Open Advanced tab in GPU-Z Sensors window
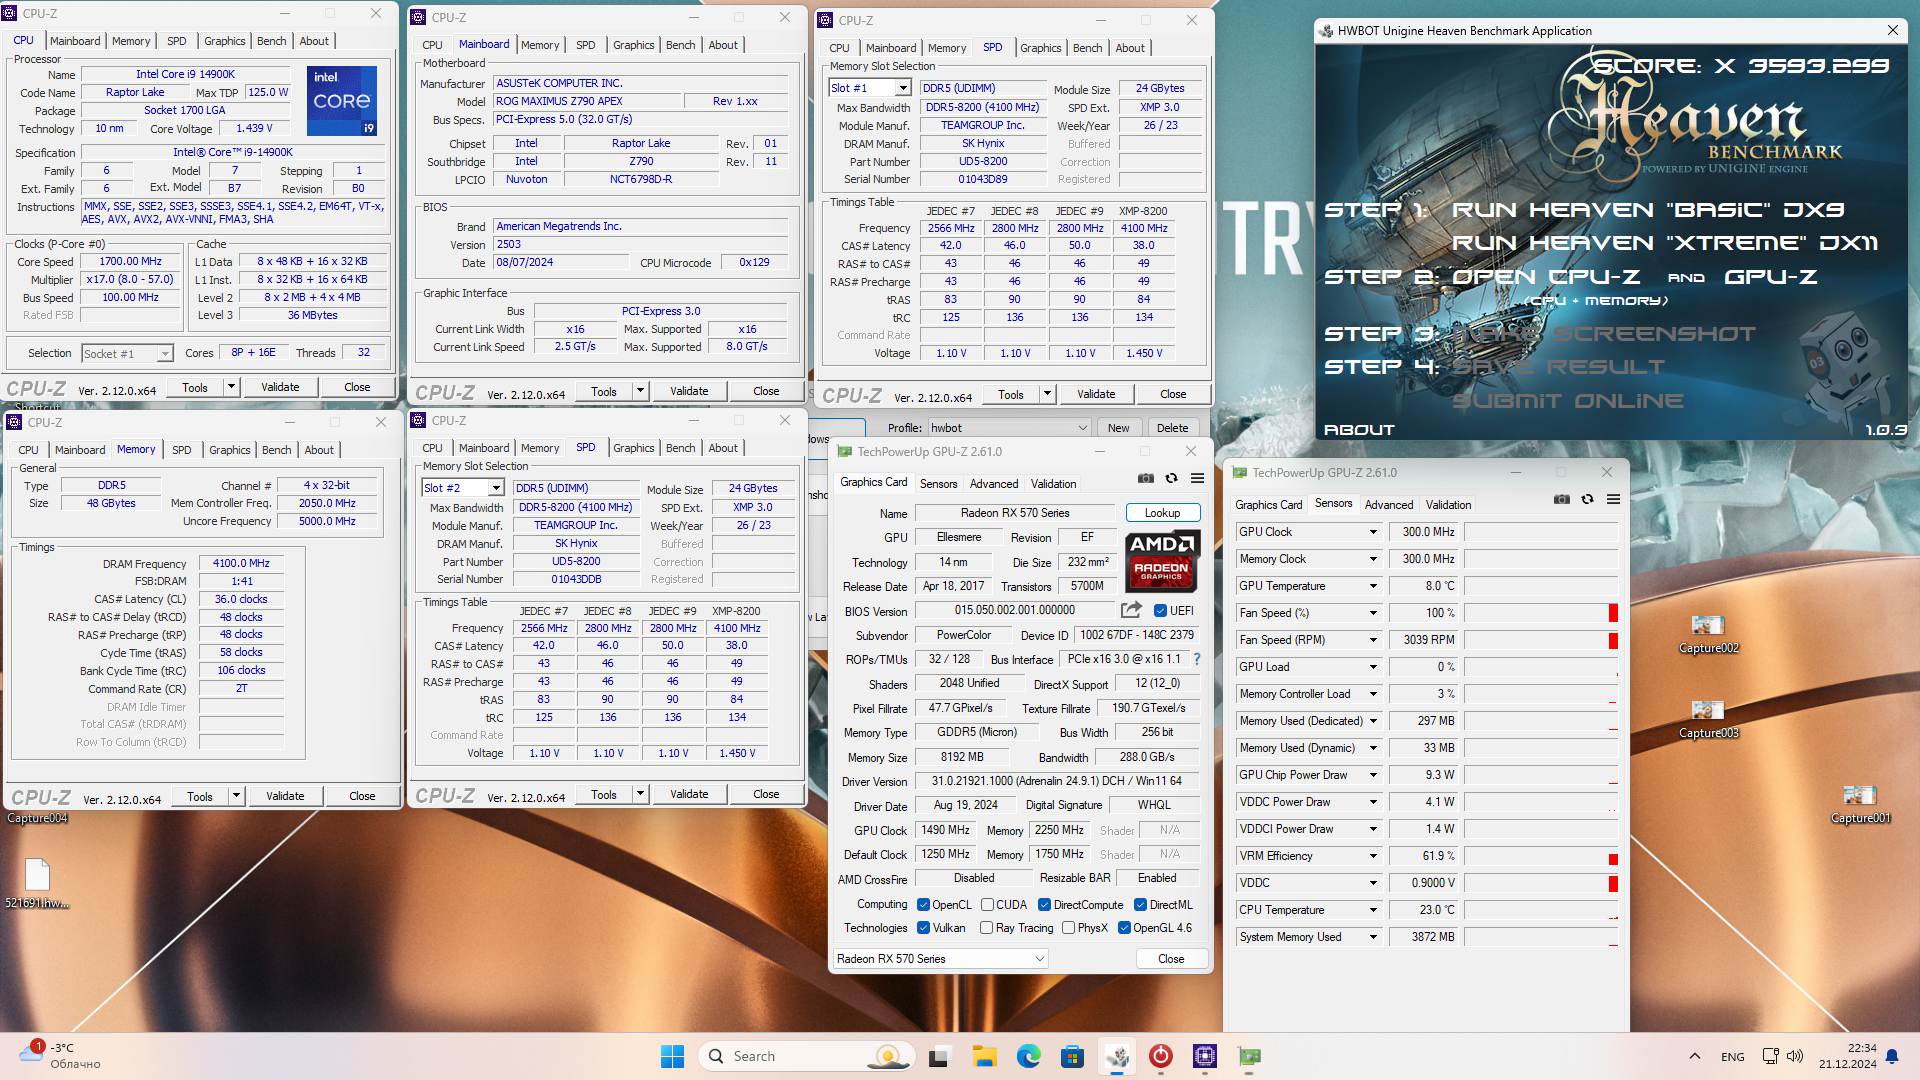Image resolution: width=1920 pixels, height=1080 pixels. point(1389,505)
